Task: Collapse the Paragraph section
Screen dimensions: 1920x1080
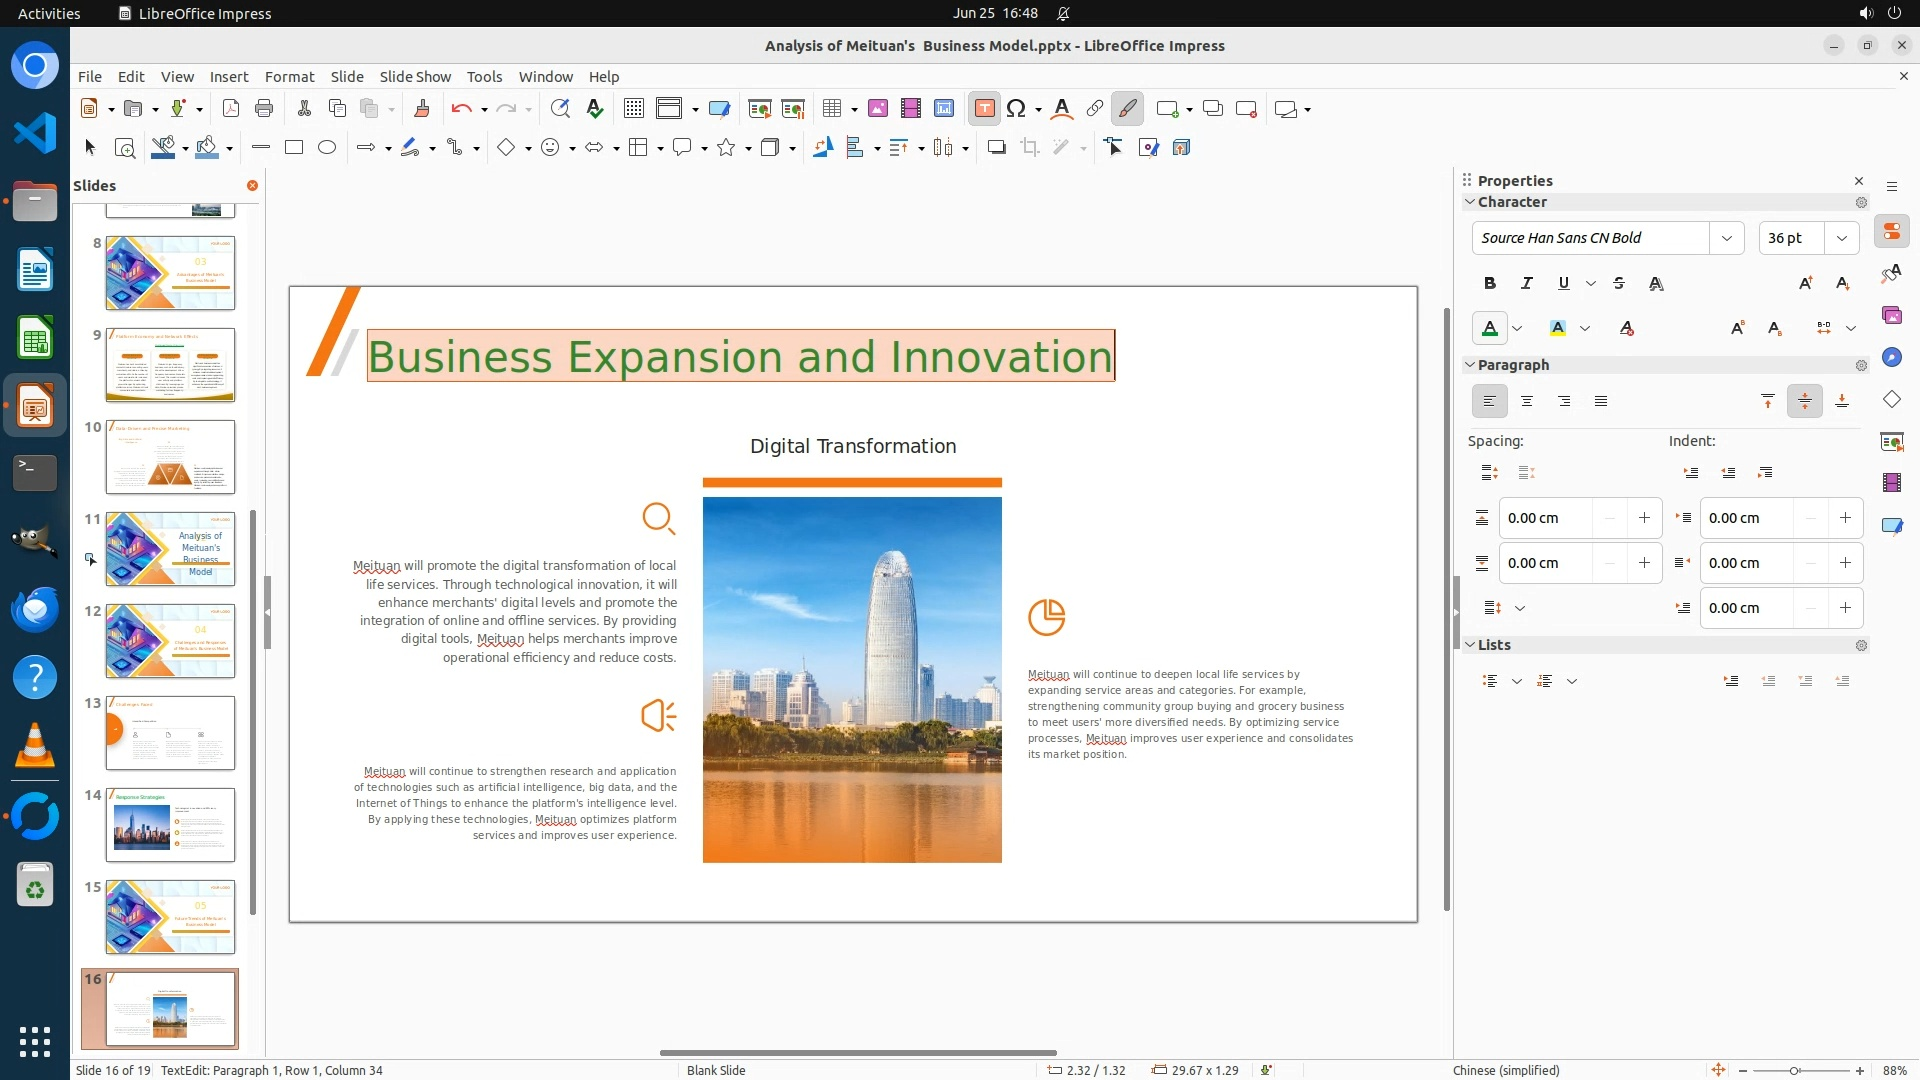Action: (x=1470, y=365)
